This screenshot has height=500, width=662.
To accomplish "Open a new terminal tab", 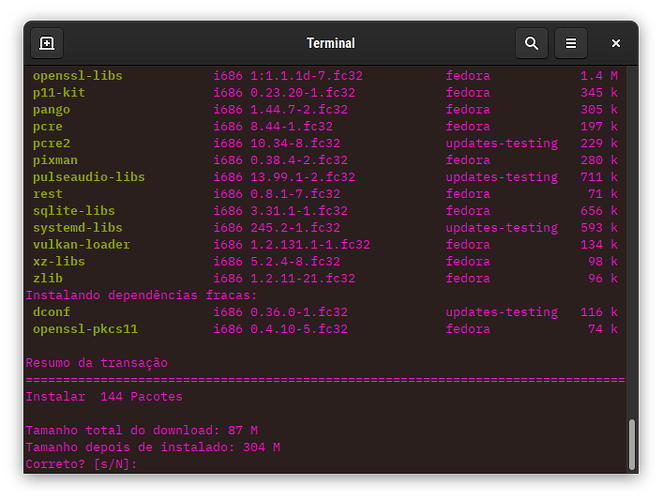I will point(46,44).
